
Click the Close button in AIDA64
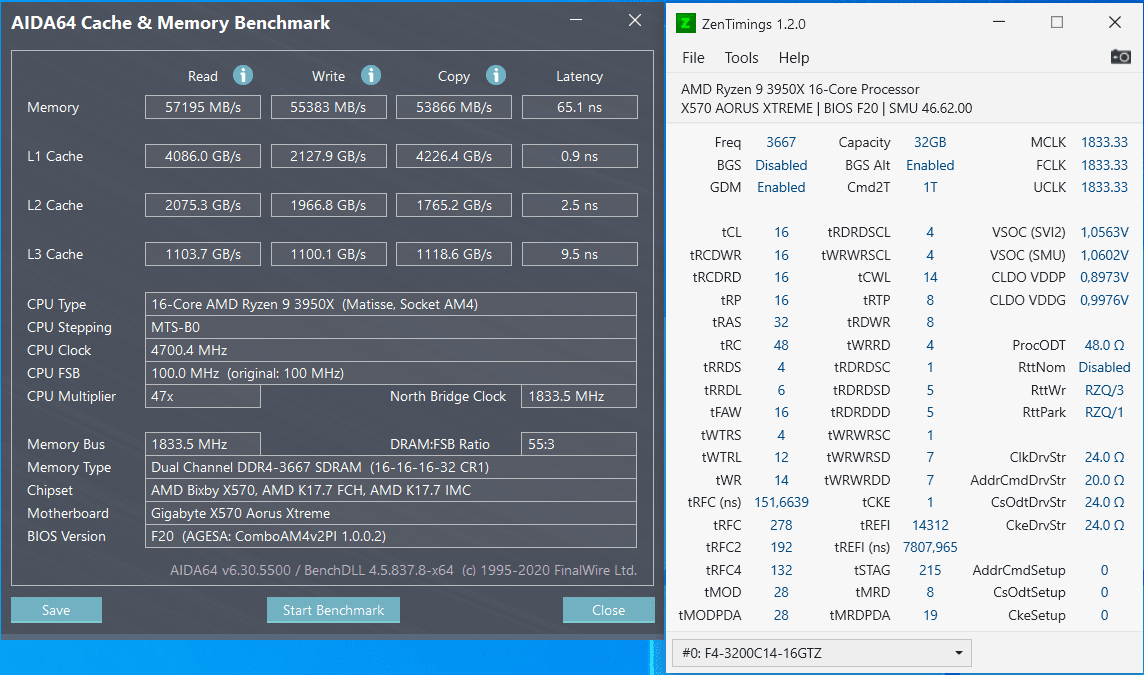[608, 610]
